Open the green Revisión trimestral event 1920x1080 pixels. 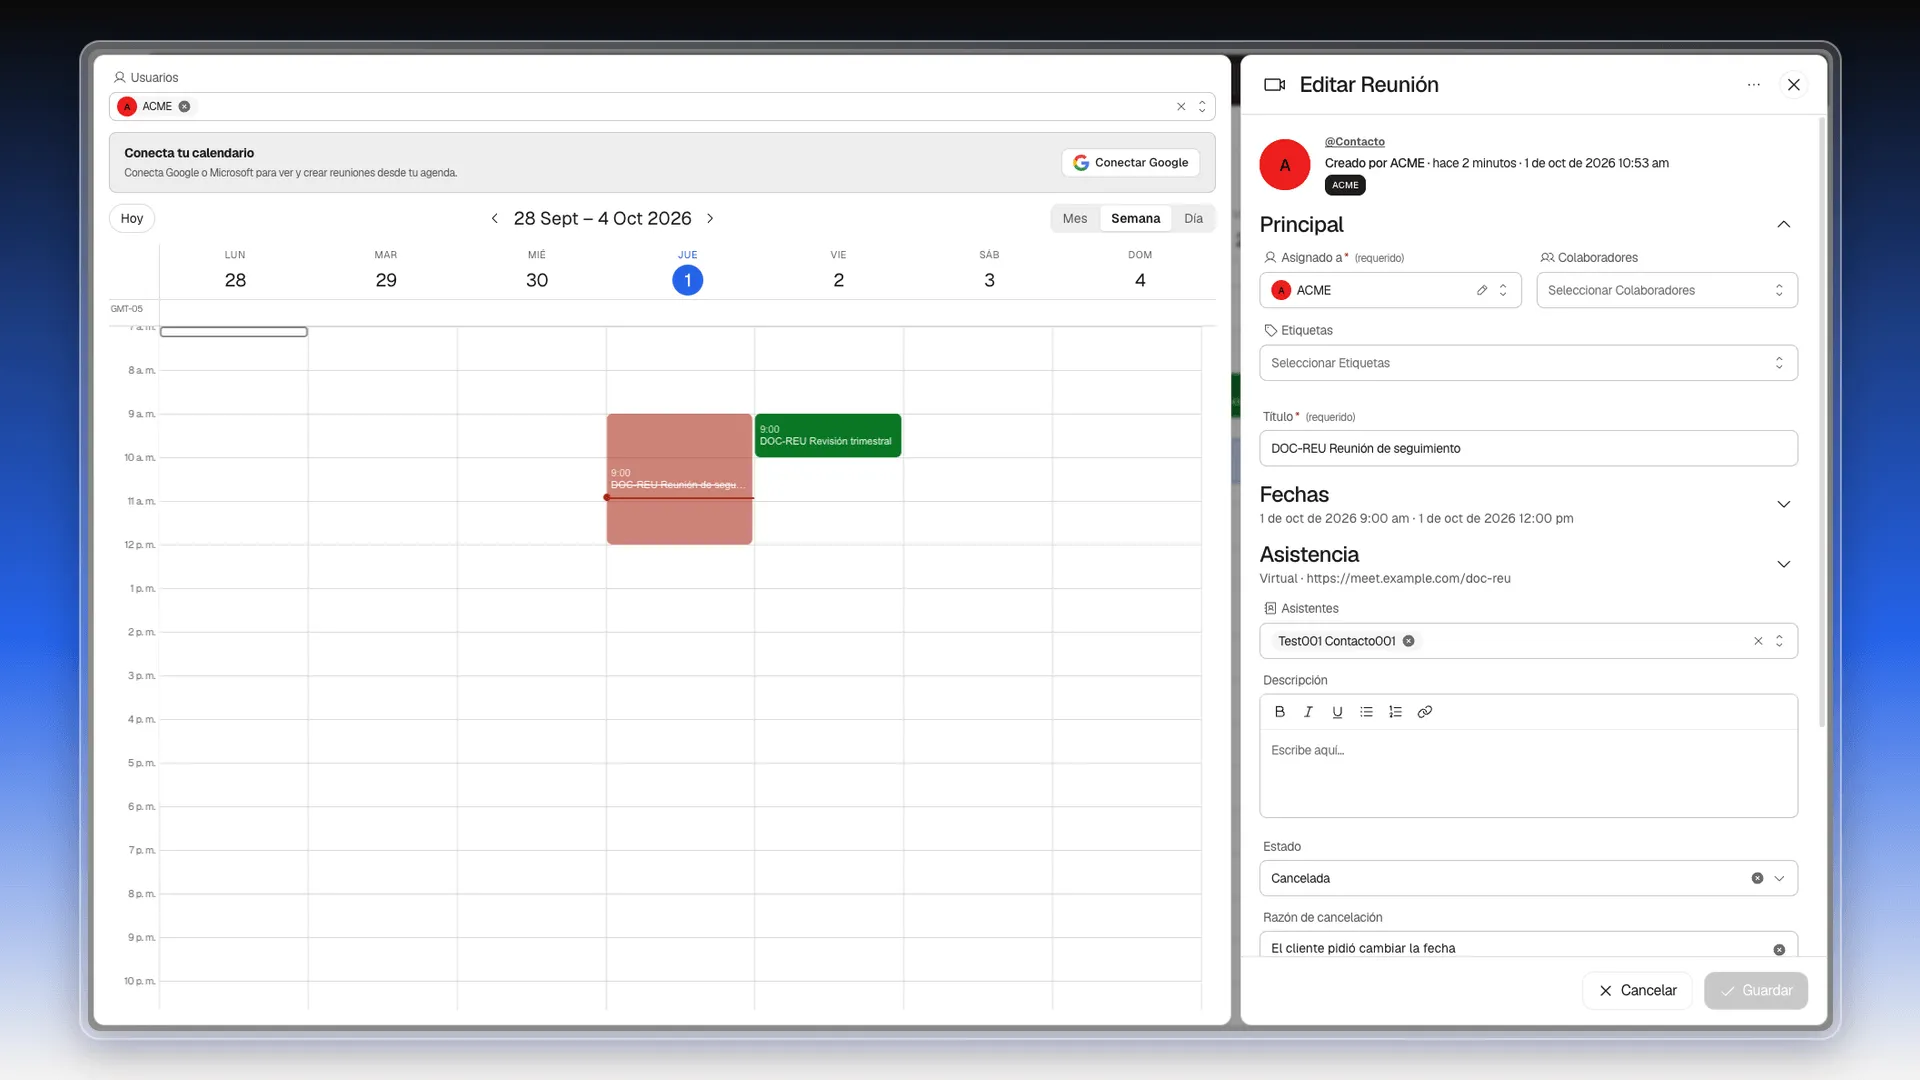click(828, 435)
